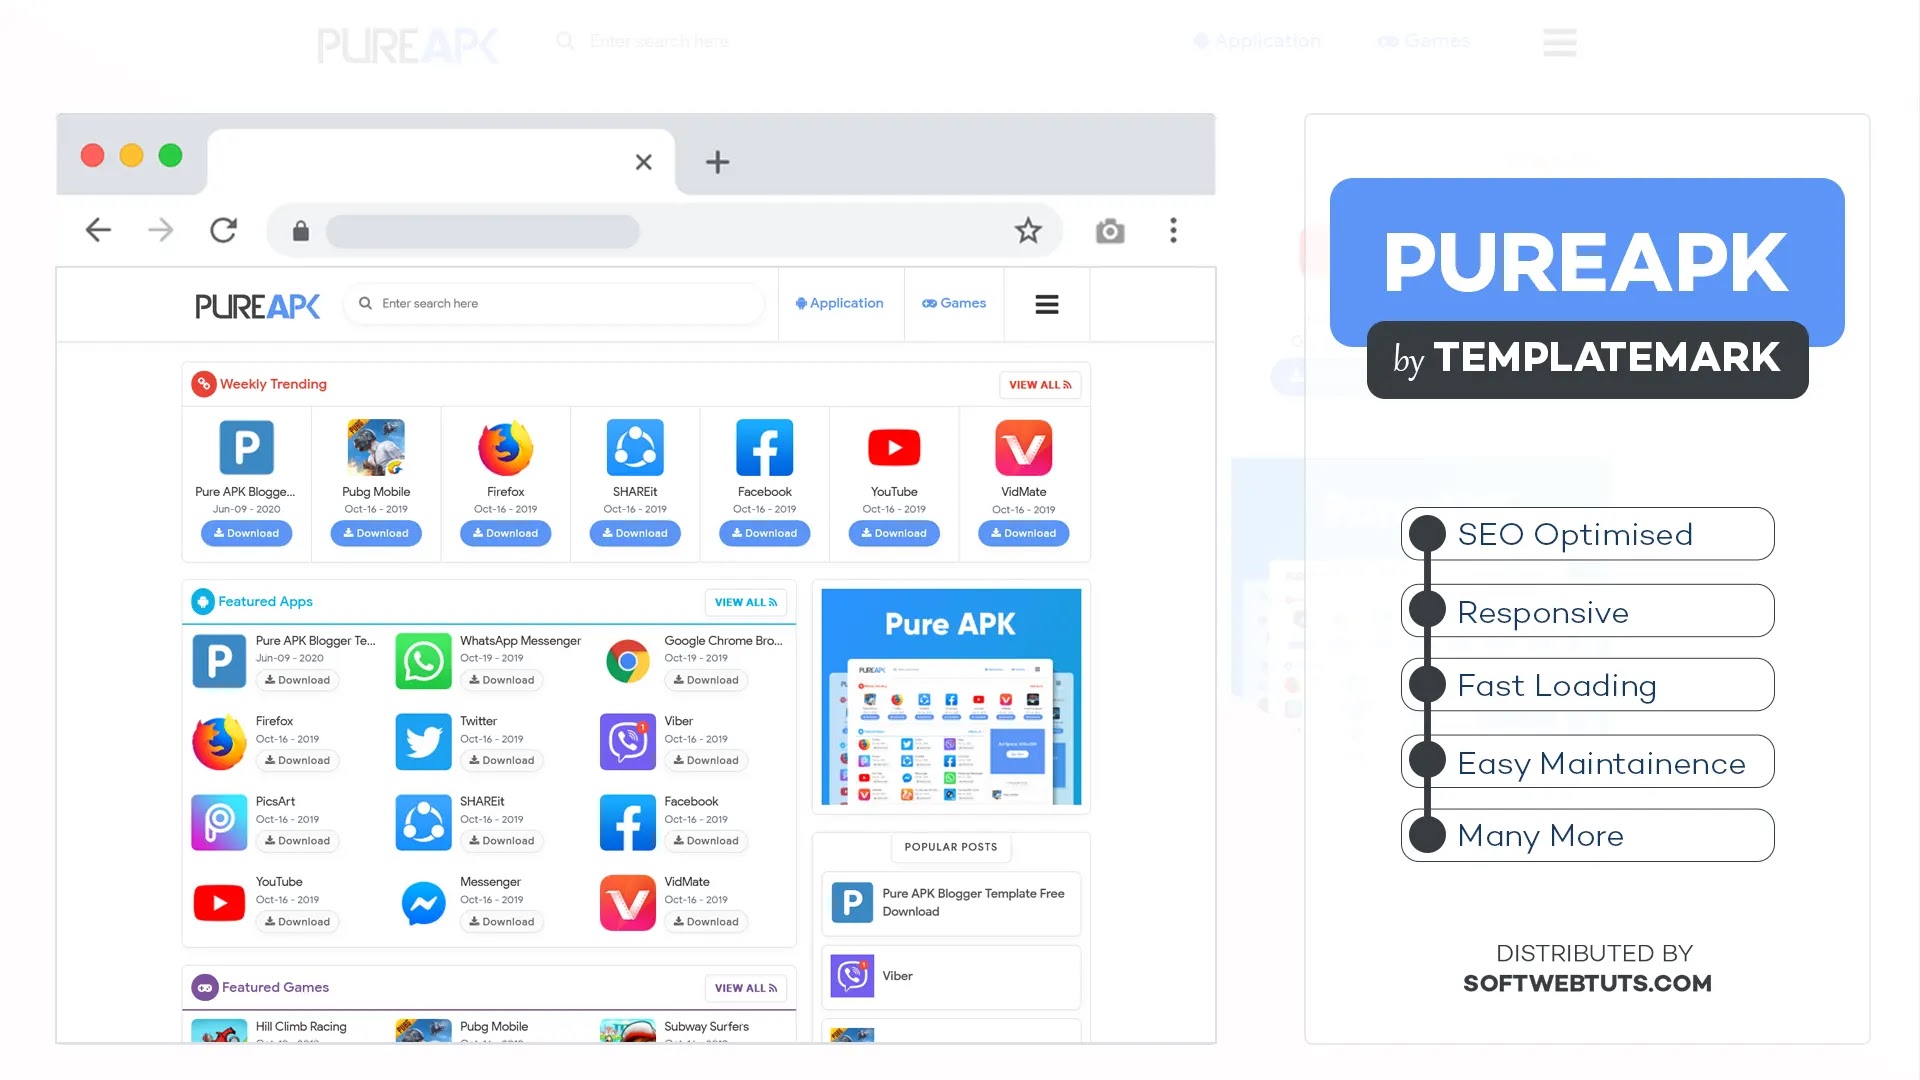This screenshot has height=1080, width=1920.
Task: Click the PUBG Mobile app icon
Action: (x=376, y=447)
